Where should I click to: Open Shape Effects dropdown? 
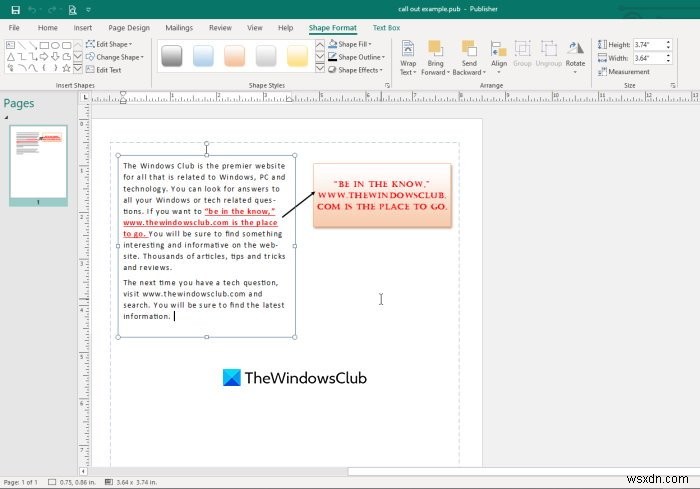(x=355, y=70)
